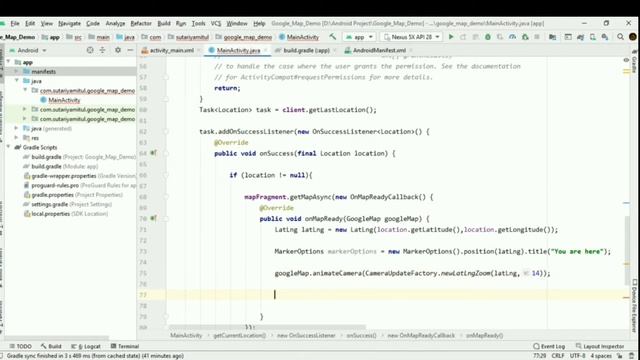Collapse the Gradle Scripts node

pyautogui.click(x=9, y=147)
